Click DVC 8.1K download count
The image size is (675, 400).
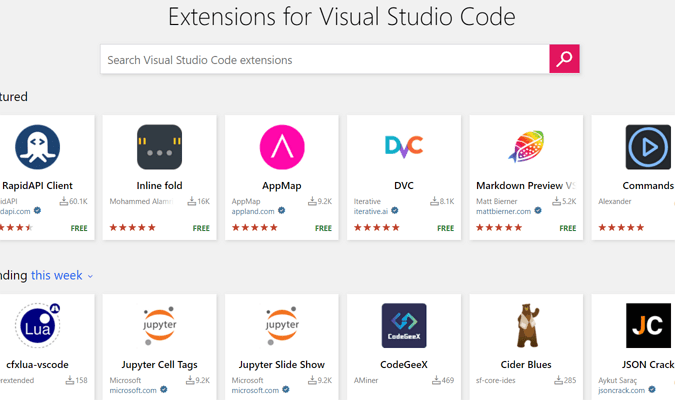442,201
